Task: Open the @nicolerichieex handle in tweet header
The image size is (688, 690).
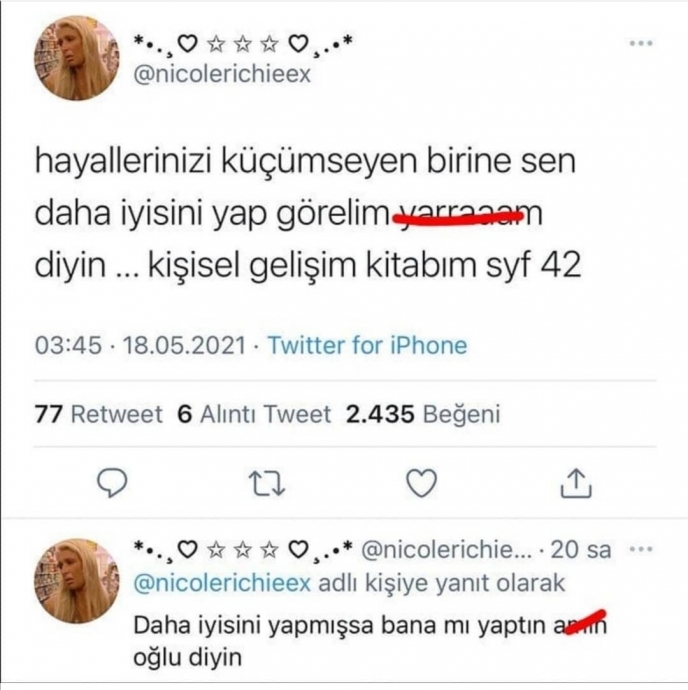Action: click(x=222, y=74)
